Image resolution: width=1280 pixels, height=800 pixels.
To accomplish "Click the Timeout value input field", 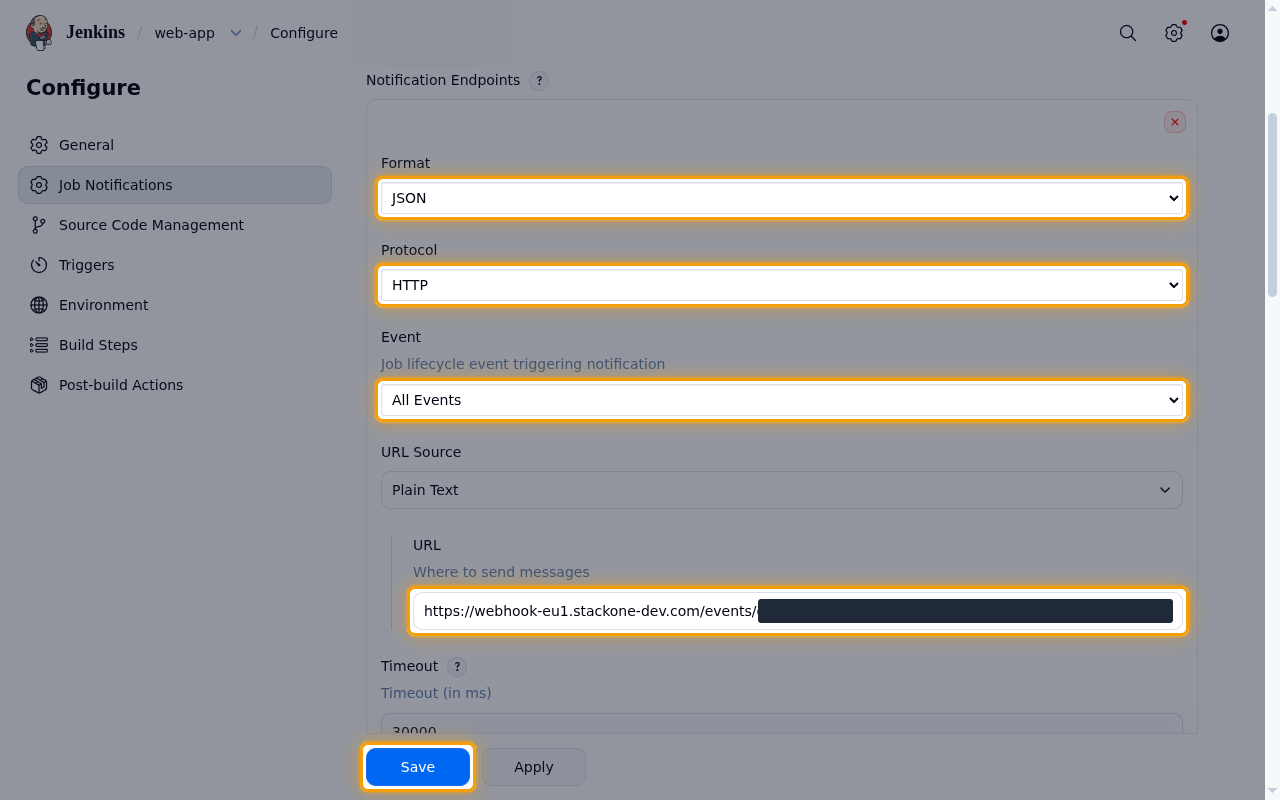I will [x=782, y=723].
